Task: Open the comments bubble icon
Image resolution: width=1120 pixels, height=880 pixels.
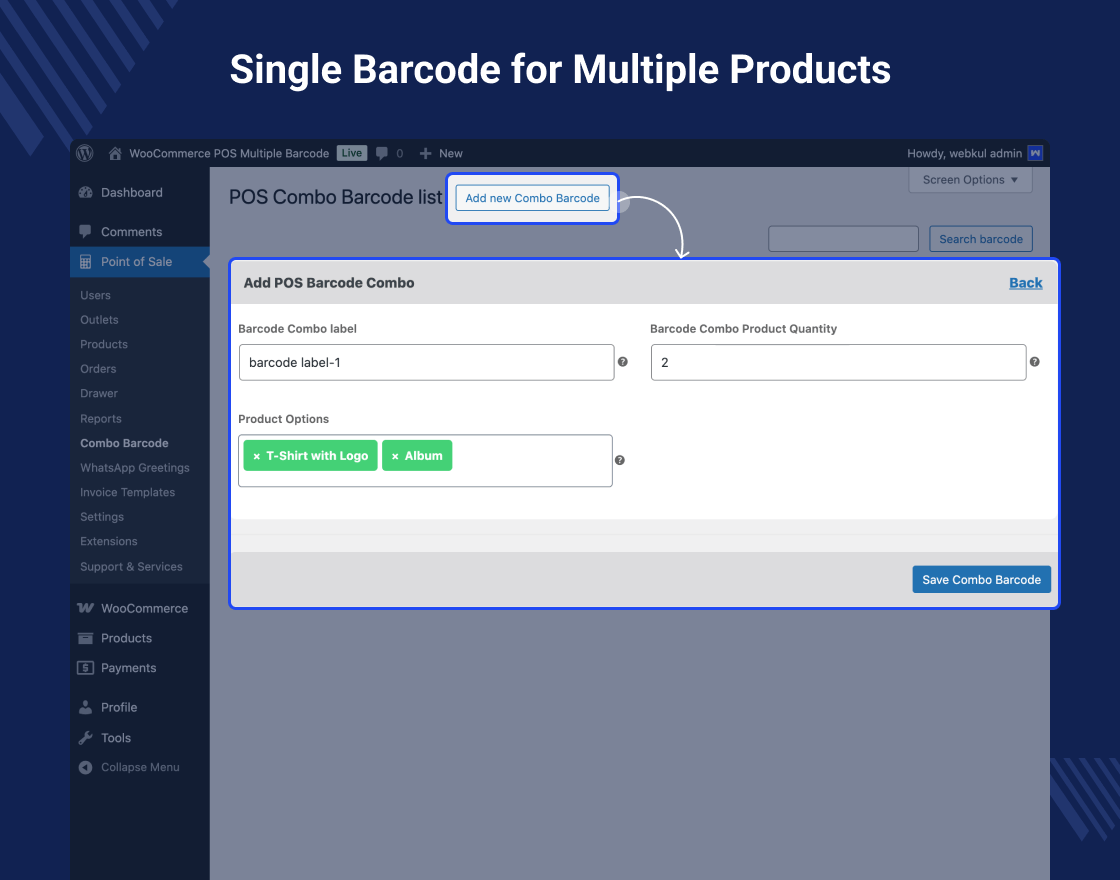Action: click(382, 153)
